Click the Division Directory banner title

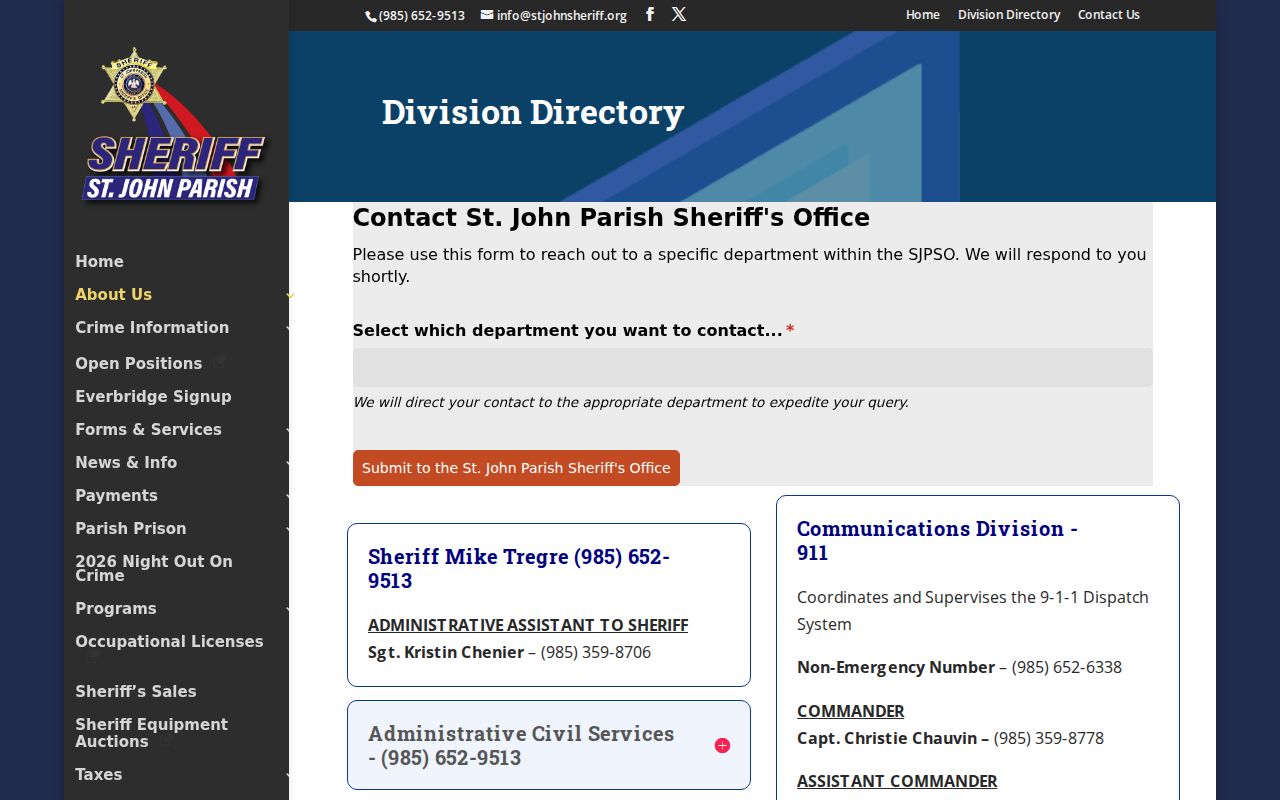(533, 112)
